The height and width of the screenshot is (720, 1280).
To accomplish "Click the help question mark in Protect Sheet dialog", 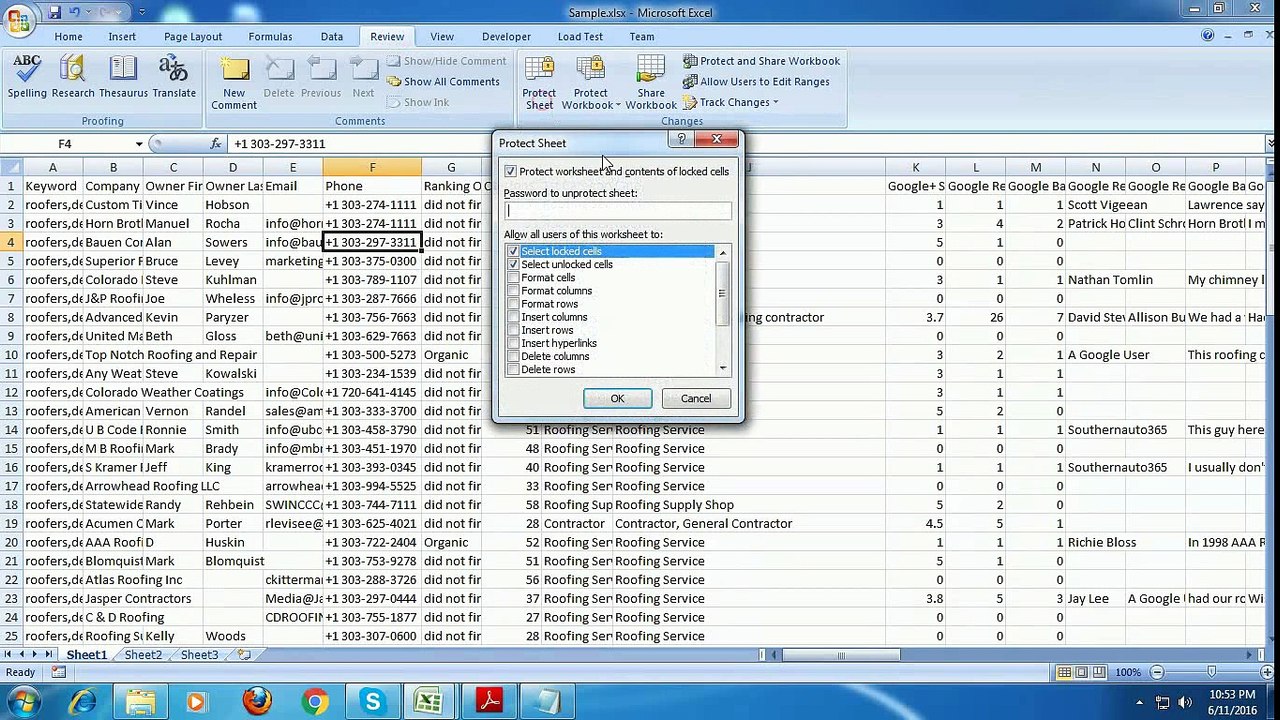I will point(682,139).
